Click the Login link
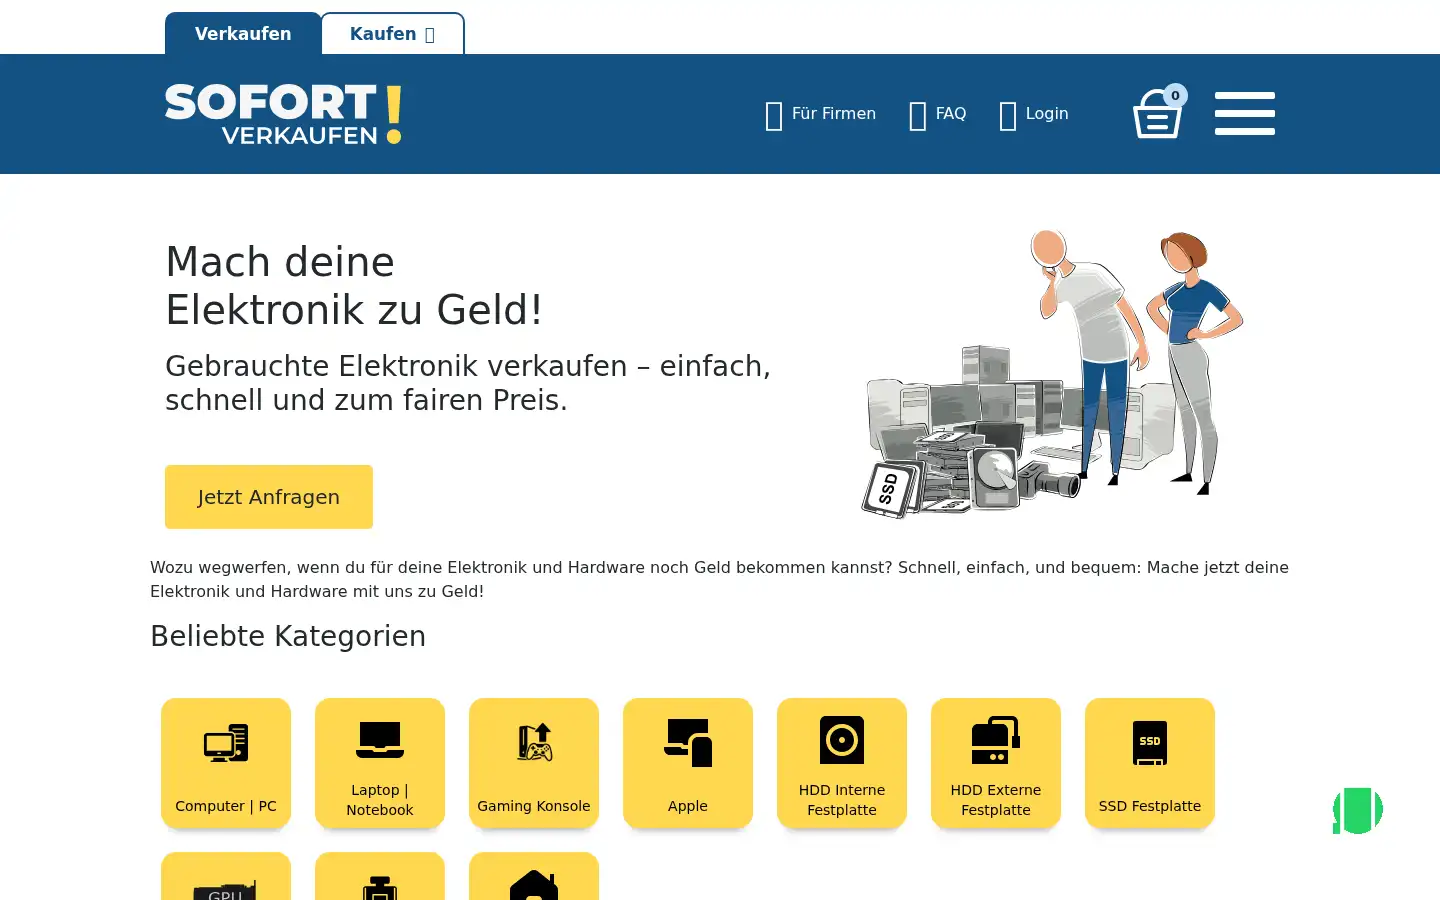Screen dimensions: 1440x900 pos(1034,114)
